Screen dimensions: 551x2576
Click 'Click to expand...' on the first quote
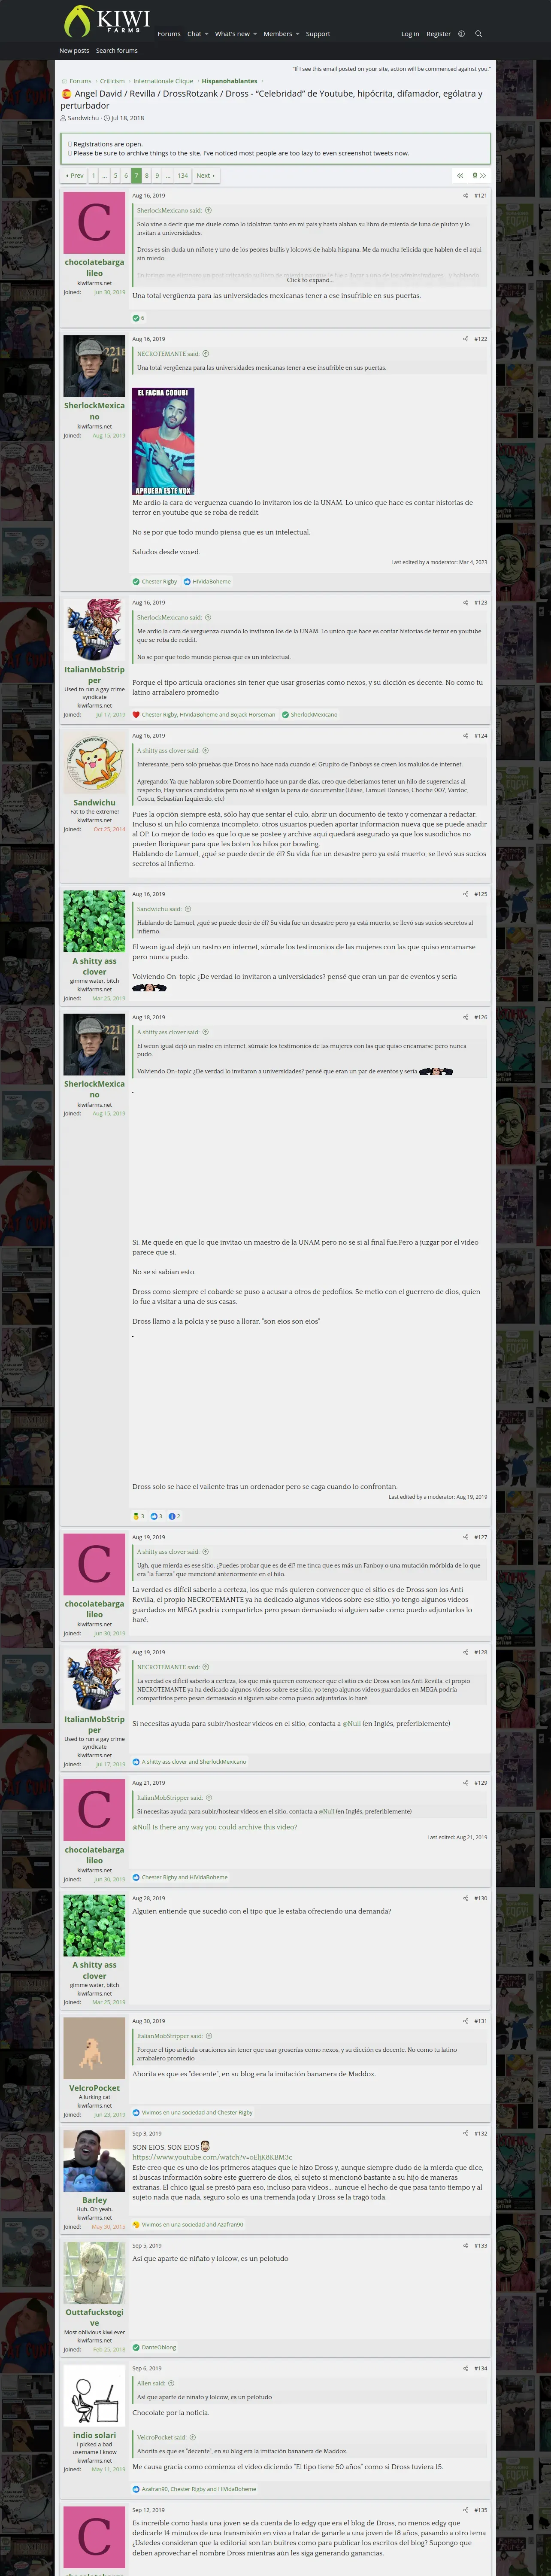point(310,280)
